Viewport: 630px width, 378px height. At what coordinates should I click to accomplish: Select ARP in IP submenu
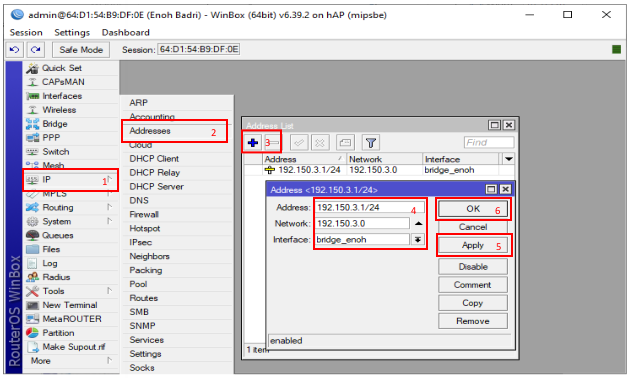177,103
